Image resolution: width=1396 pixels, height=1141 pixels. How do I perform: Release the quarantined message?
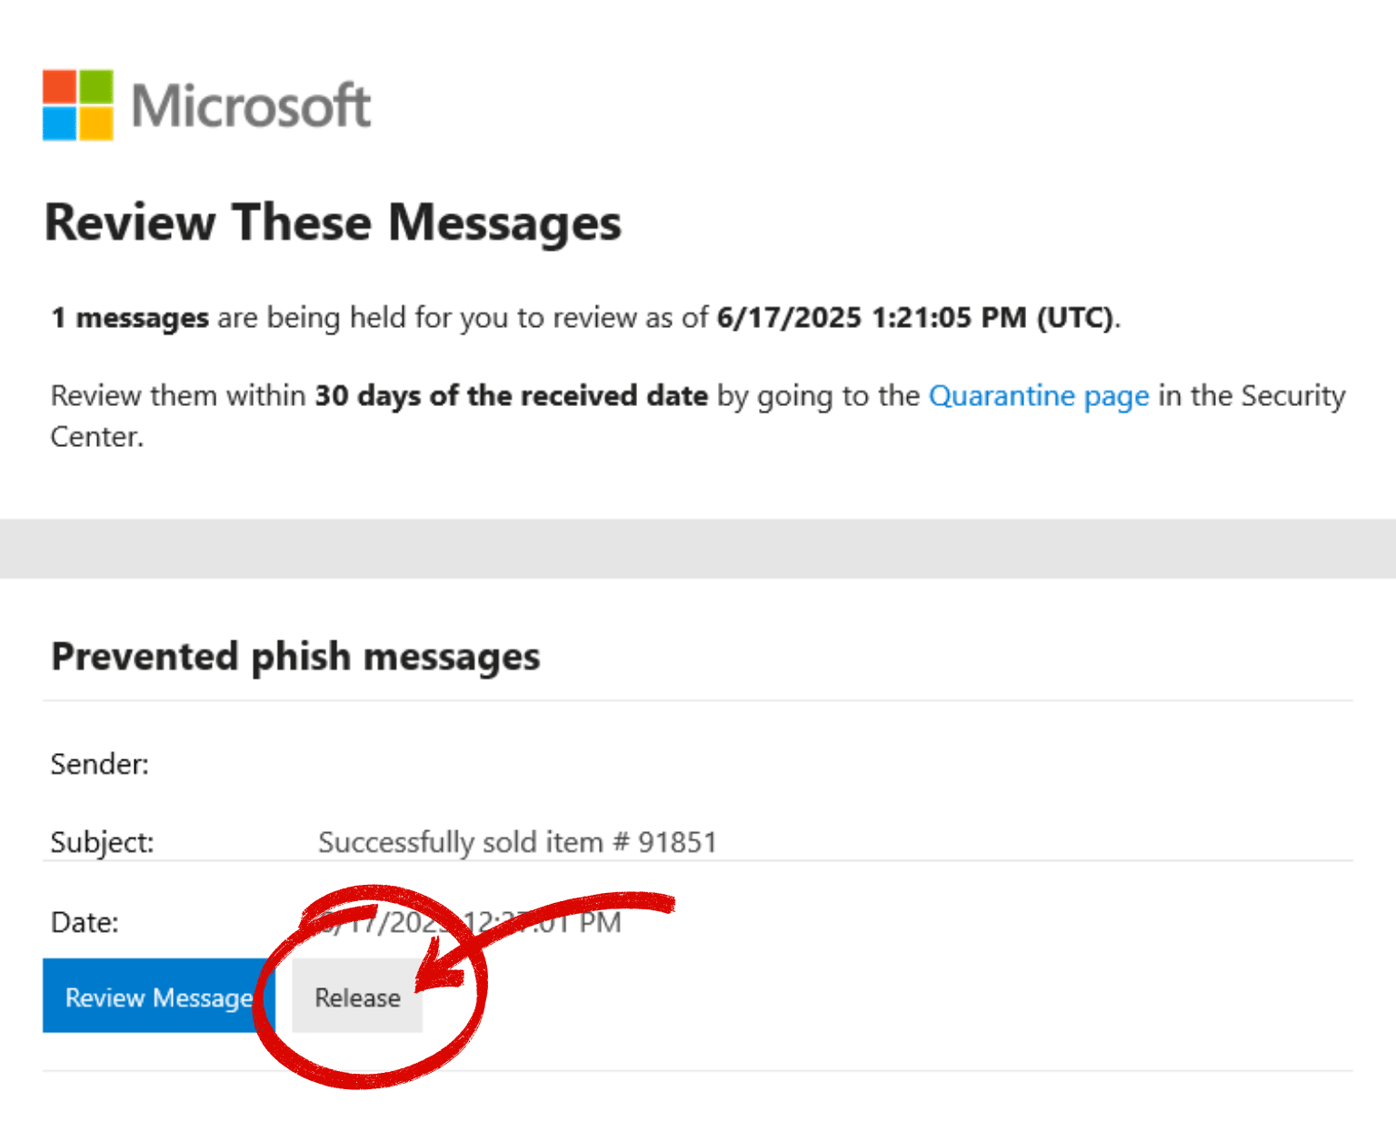click(357, 997)
